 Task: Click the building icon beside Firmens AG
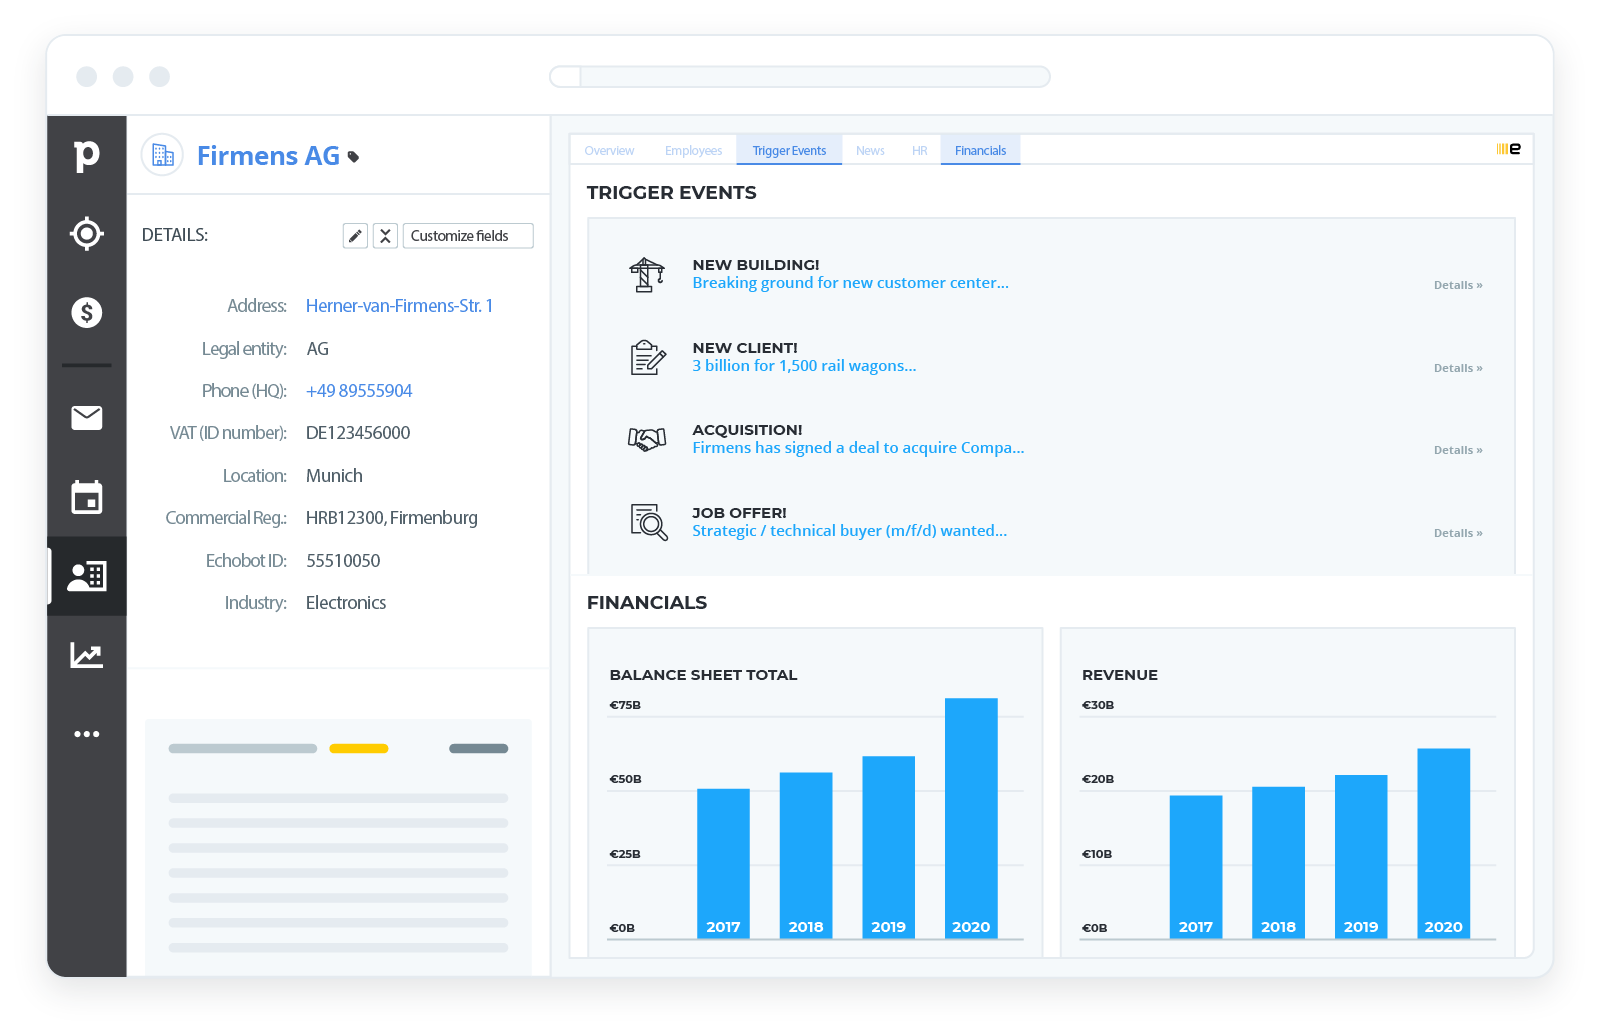click(x=162, y=155)
